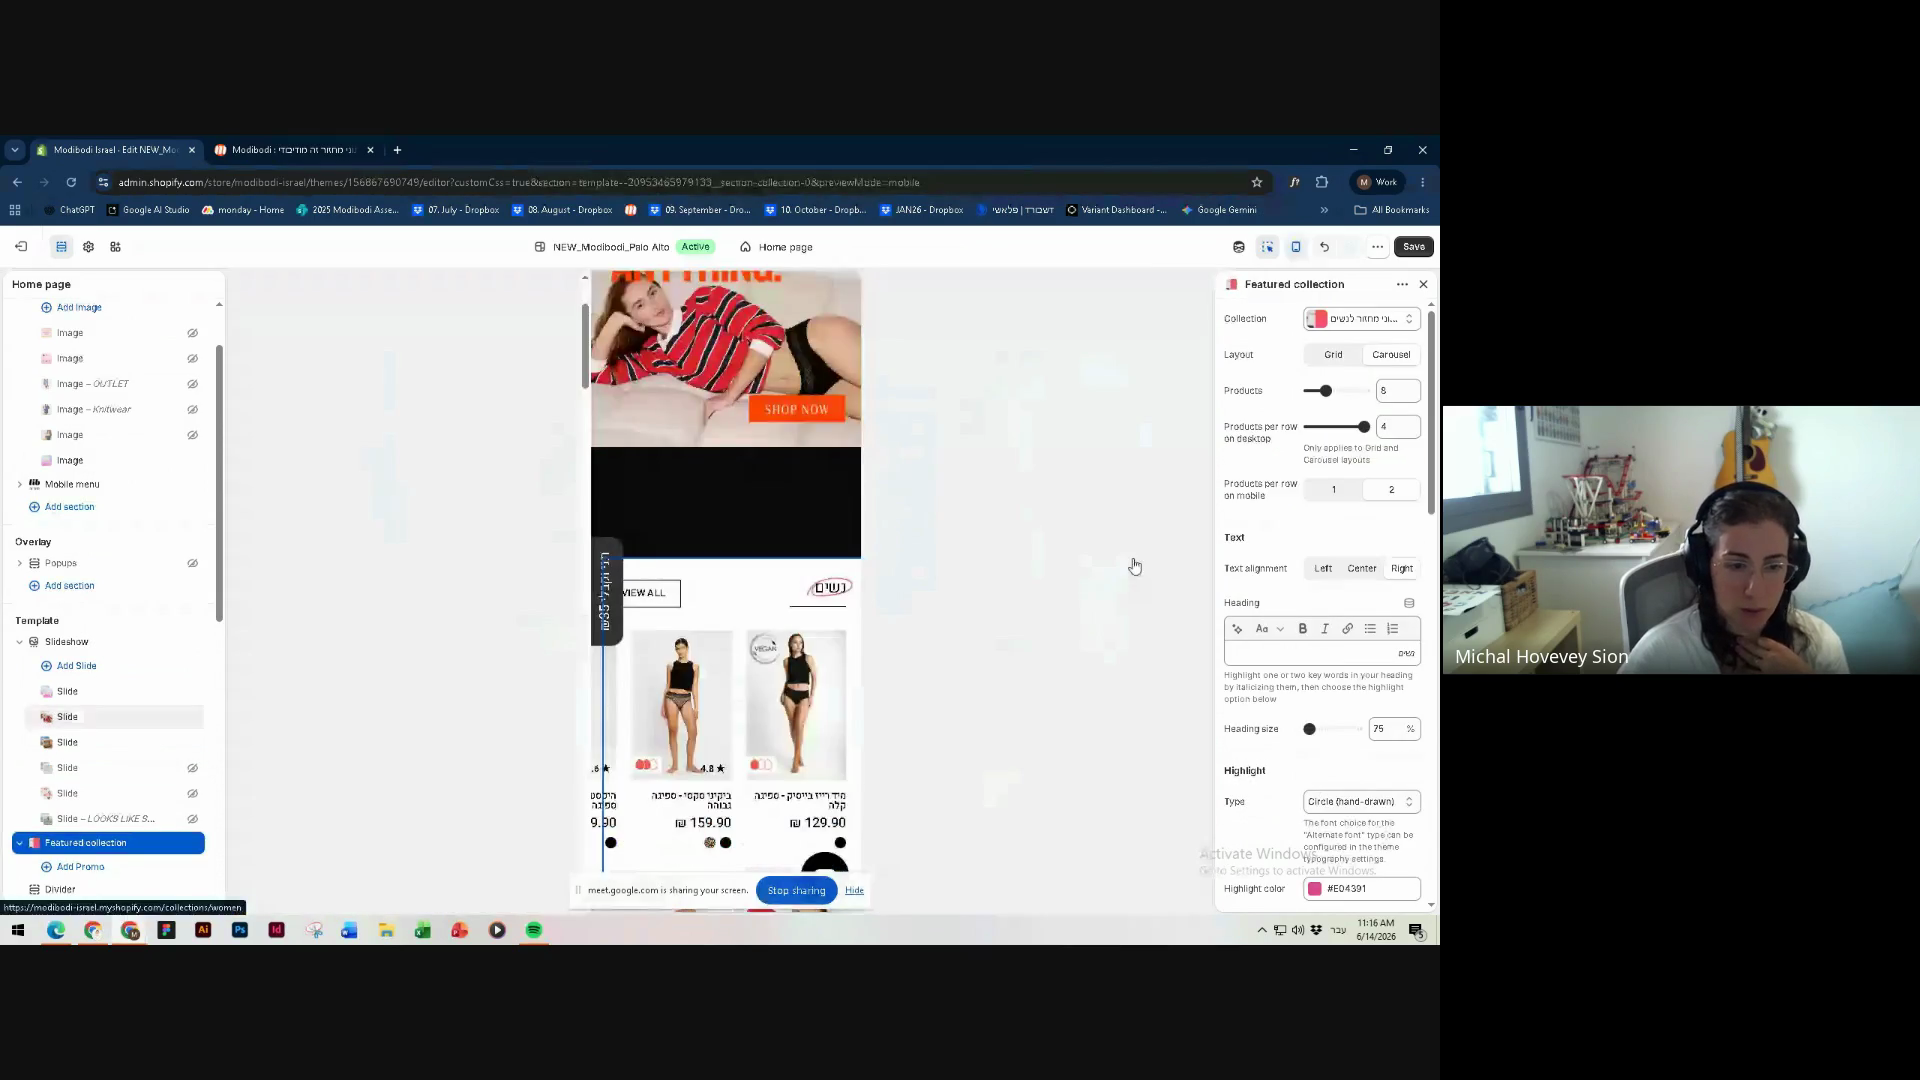Image resolution: width=1920 pixels, height=1080 pixels.
Task: Switch to mobile preview icon
Action: (1296, 247)
